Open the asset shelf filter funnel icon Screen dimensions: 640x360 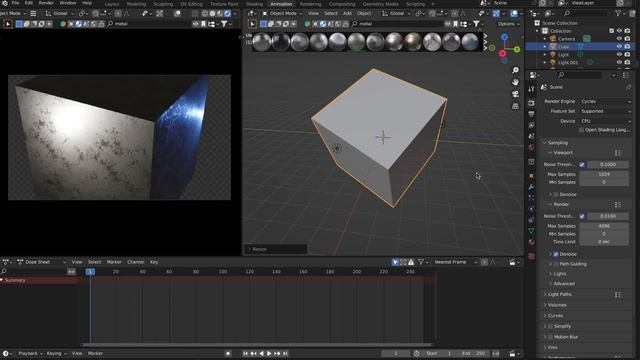(x=476, y=24)
